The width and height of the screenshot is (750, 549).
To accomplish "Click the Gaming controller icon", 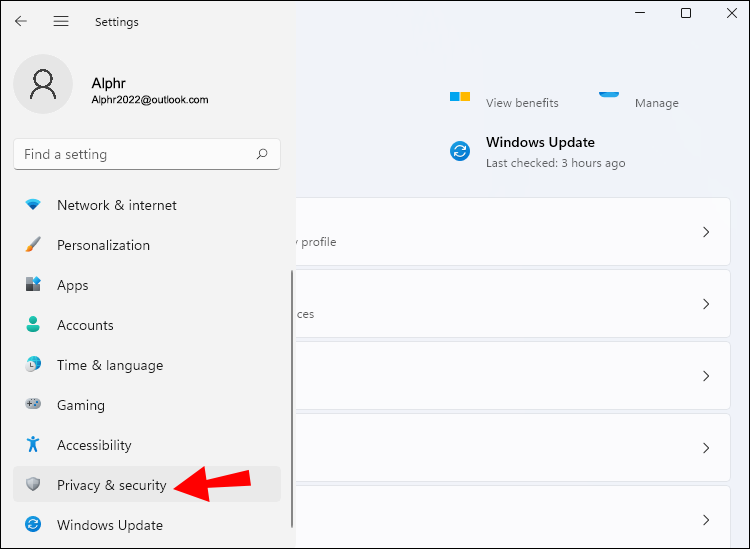I will [x=33, y=405].
